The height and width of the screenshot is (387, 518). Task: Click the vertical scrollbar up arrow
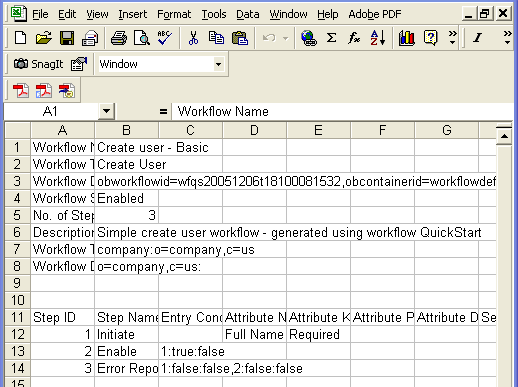point(504,136)
